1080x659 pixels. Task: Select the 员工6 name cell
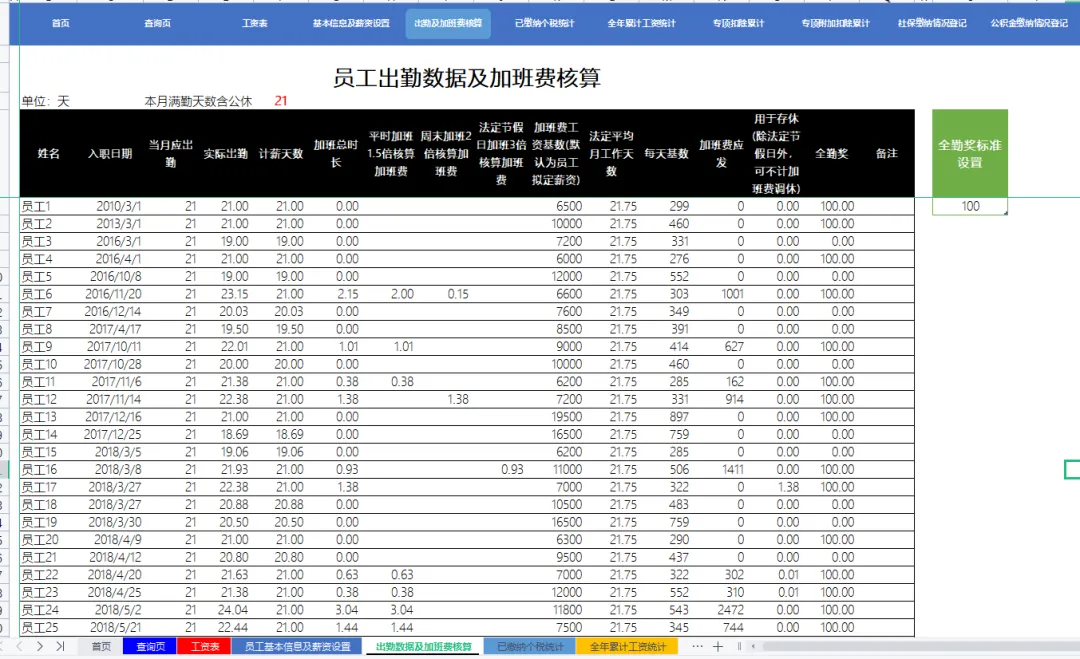pos(48,294)
